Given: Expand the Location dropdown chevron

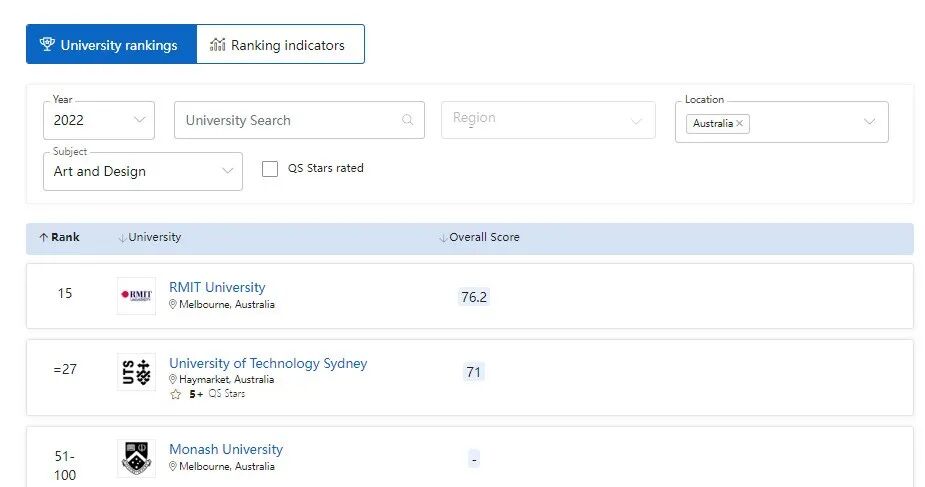Looking at the screenshot, I should pyautogui.click(x=869, y=122).
